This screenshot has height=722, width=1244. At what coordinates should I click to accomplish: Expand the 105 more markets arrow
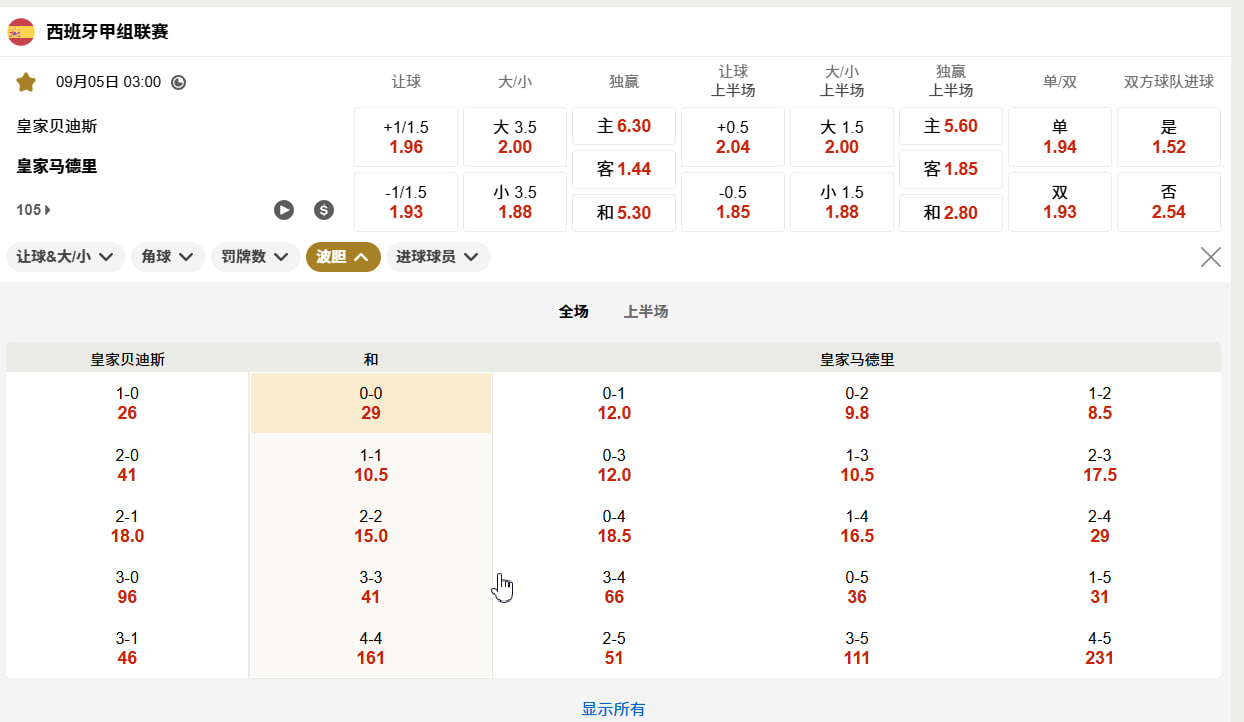tap(34, 210)
